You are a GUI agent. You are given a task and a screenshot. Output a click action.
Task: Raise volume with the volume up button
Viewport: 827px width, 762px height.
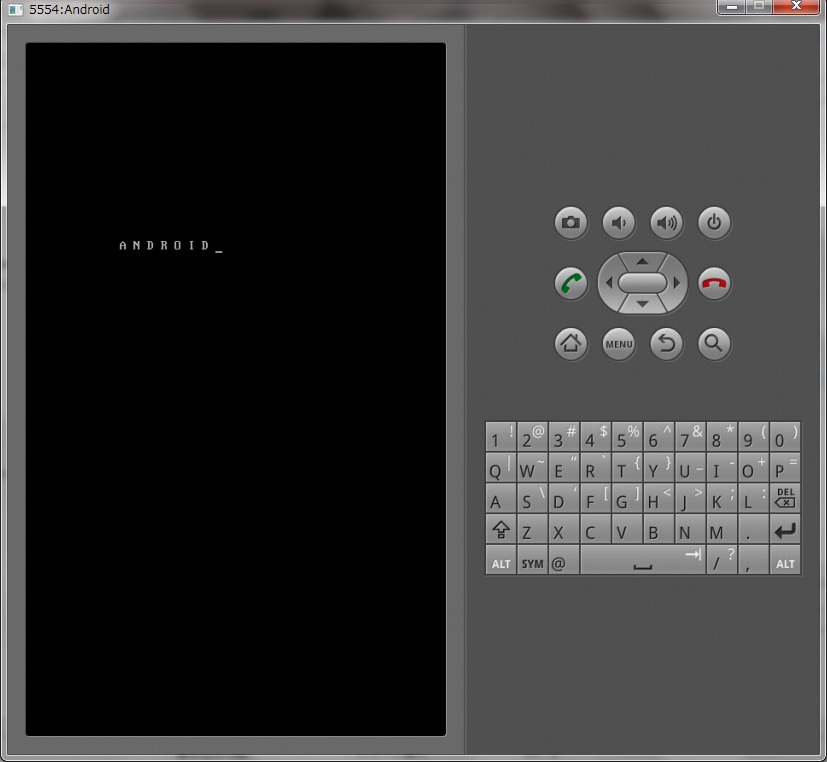point(667,223)
